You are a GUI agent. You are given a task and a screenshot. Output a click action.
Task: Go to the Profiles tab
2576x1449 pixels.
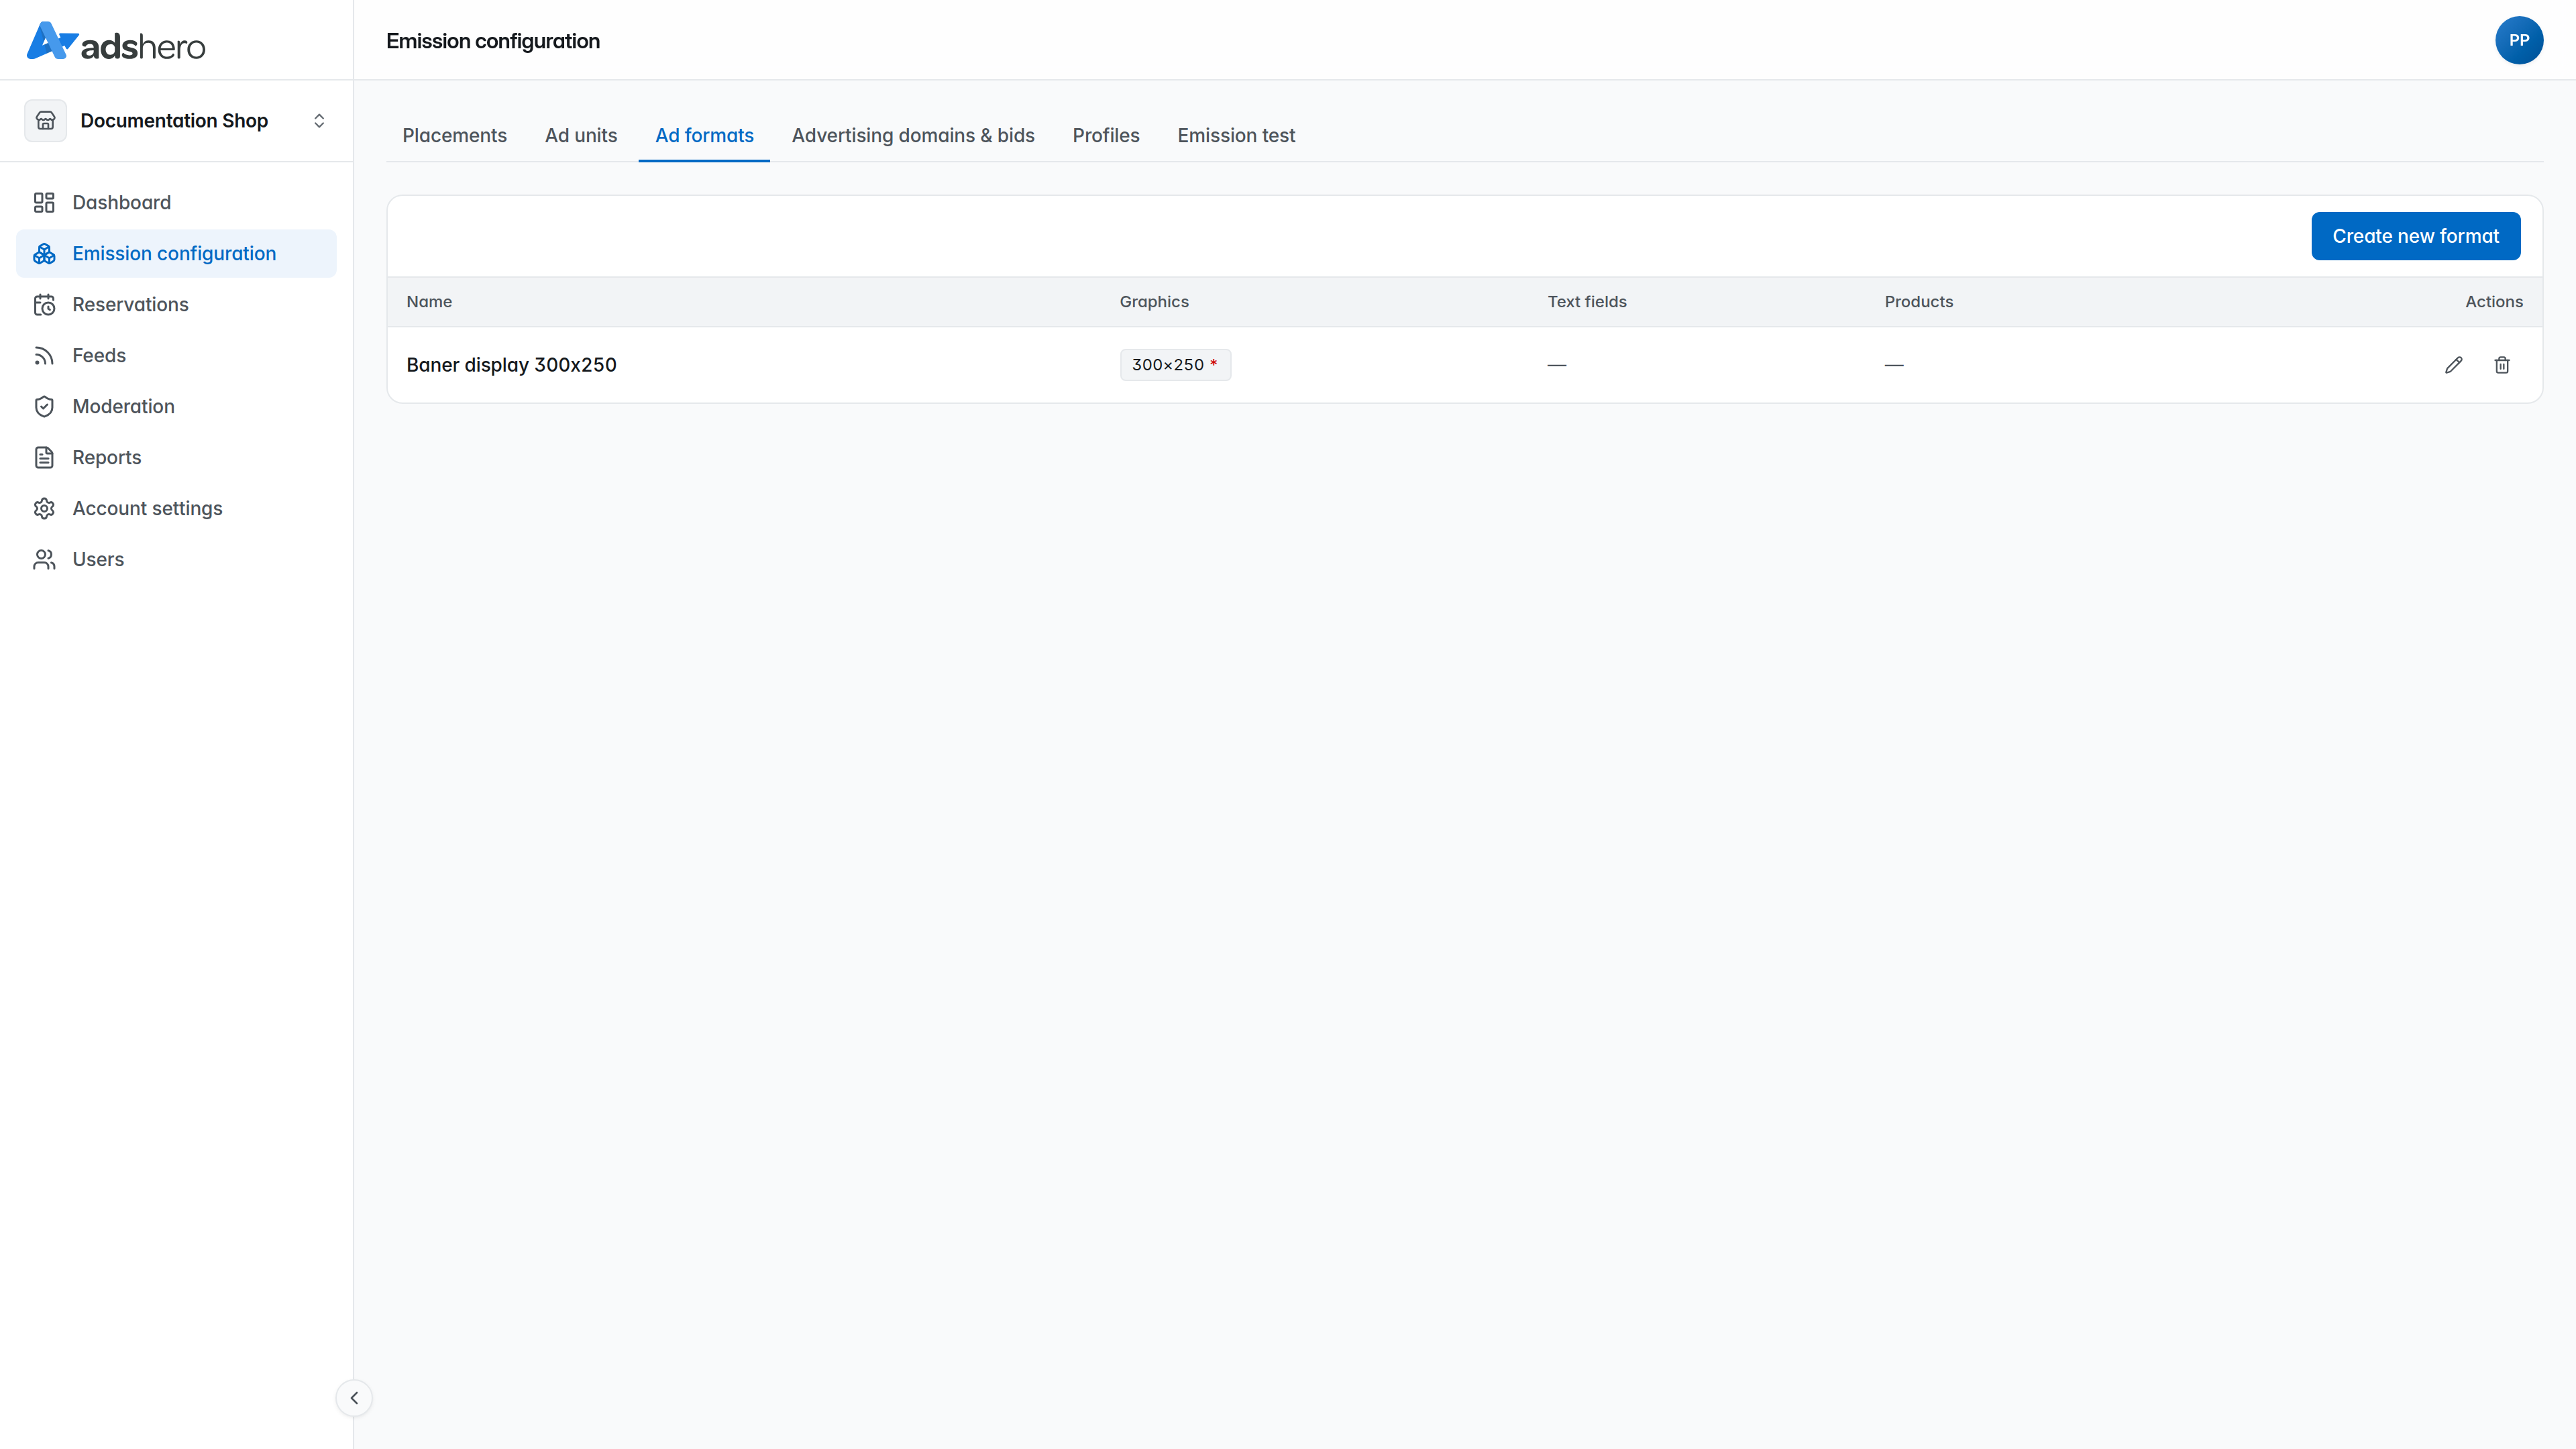(x=1105, y=136)
